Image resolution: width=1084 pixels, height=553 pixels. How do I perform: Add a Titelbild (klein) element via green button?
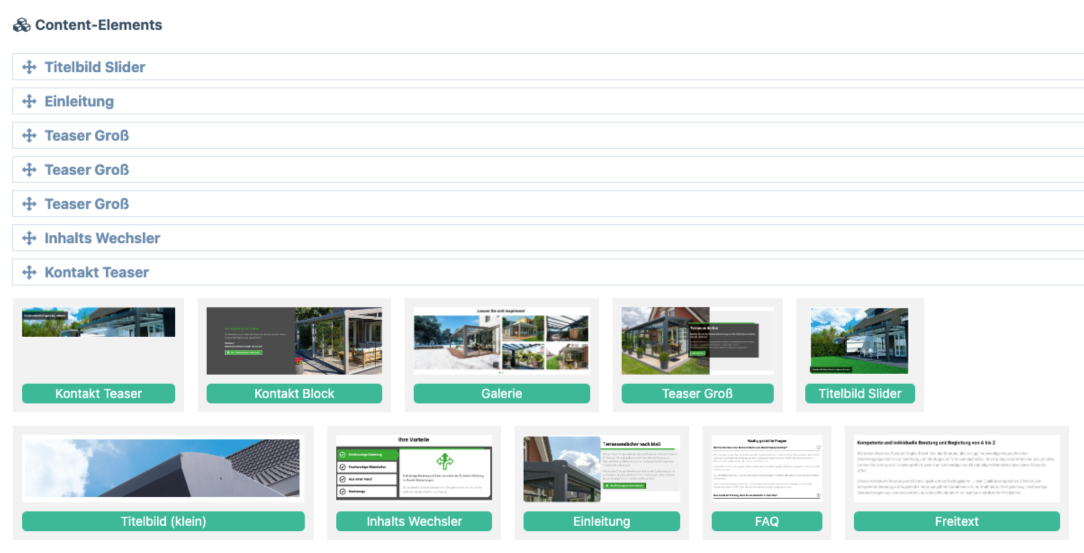[163, 521]
